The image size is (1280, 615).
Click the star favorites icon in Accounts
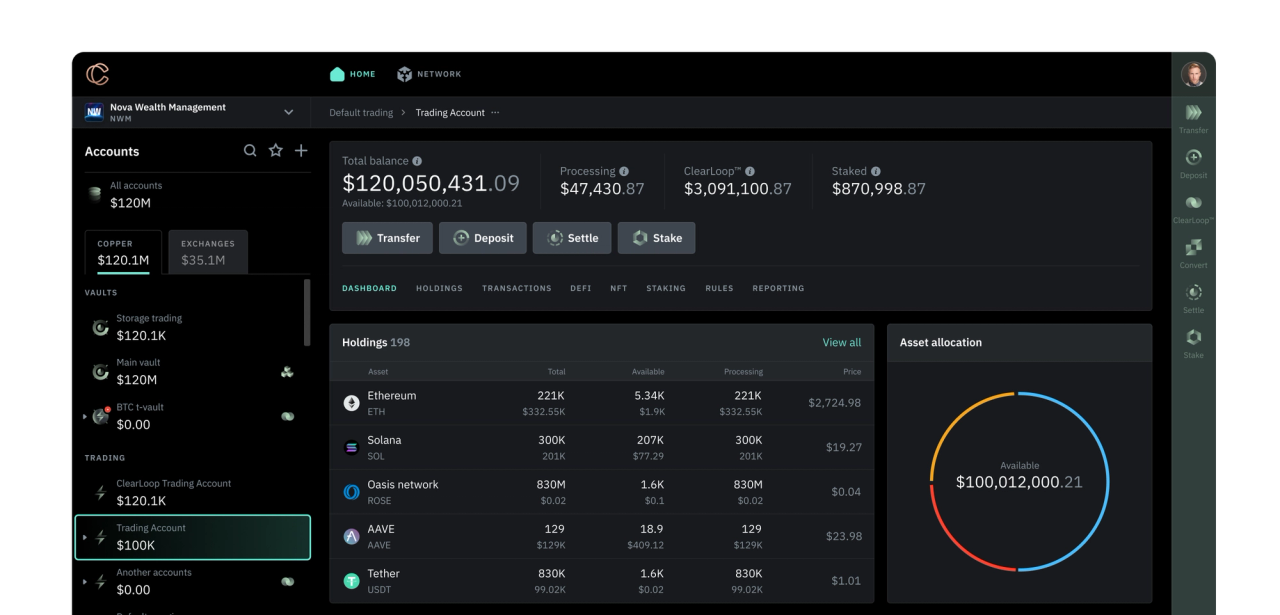[276, 151]
